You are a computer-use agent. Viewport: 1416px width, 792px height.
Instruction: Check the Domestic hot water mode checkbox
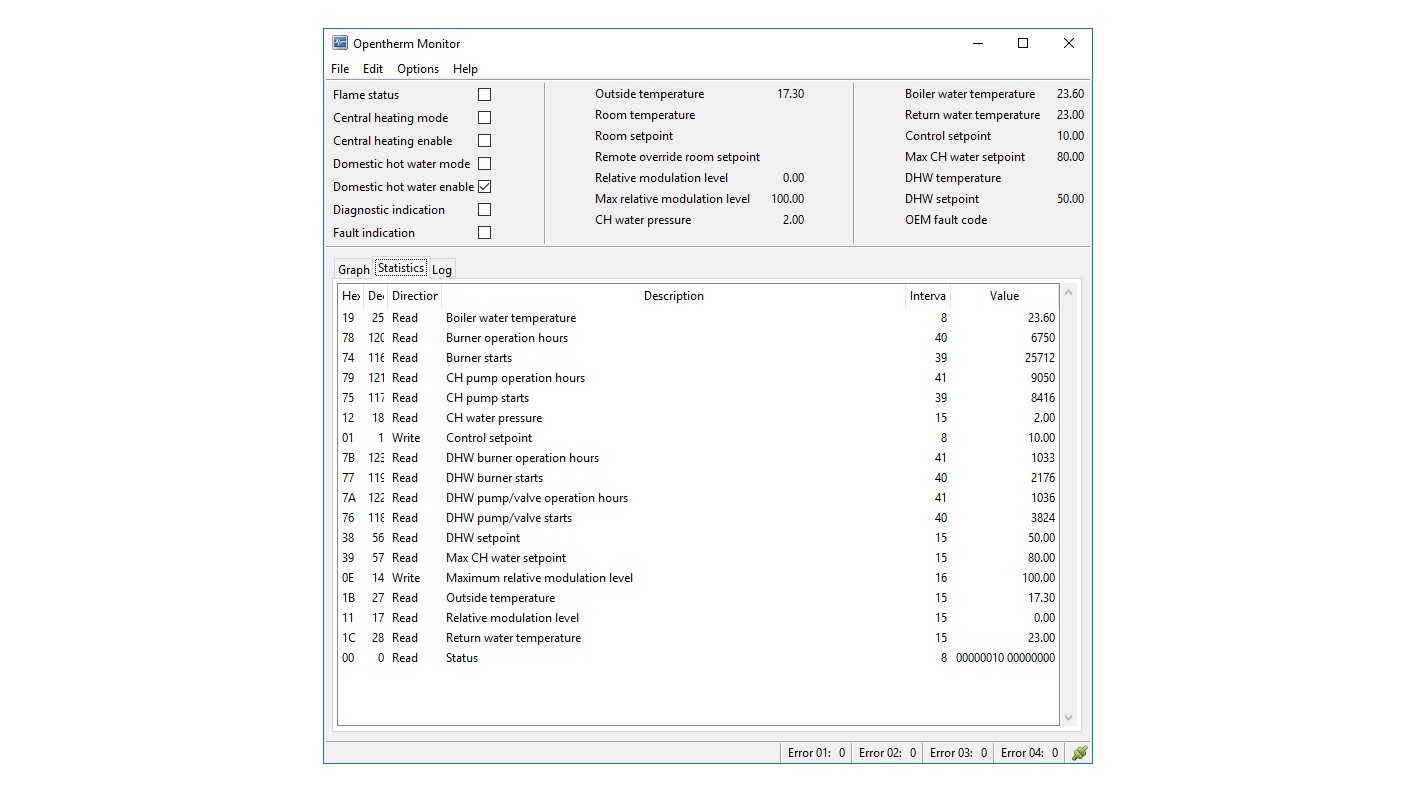[x=484, y=163]
